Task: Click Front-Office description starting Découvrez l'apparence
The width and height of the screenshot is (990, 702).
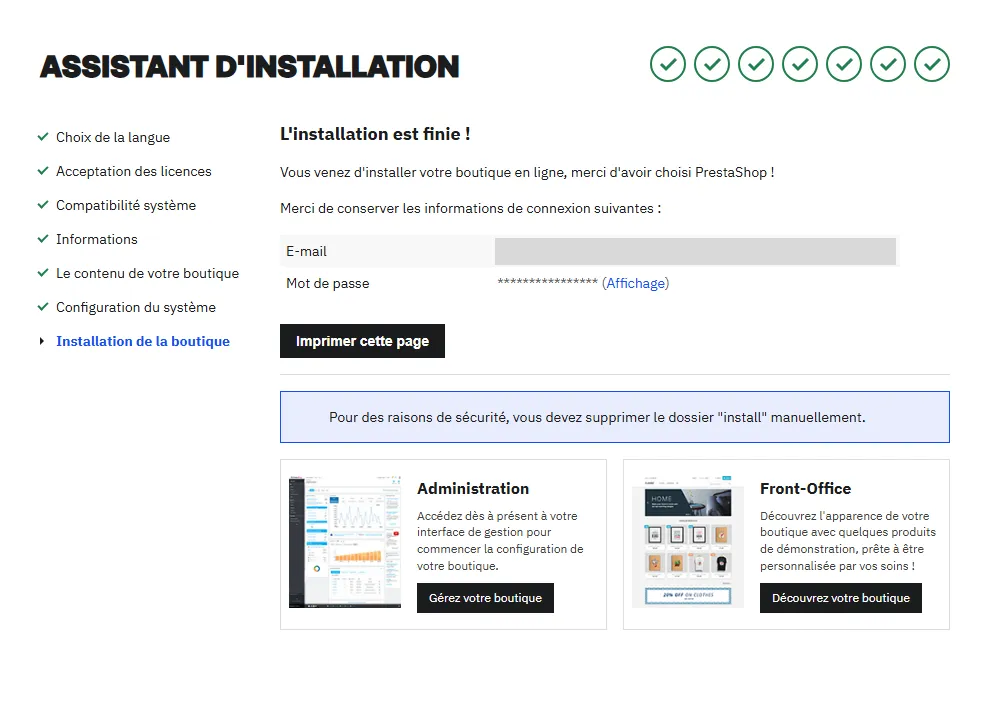Action: pyautogui.click(x=848, y=541)
